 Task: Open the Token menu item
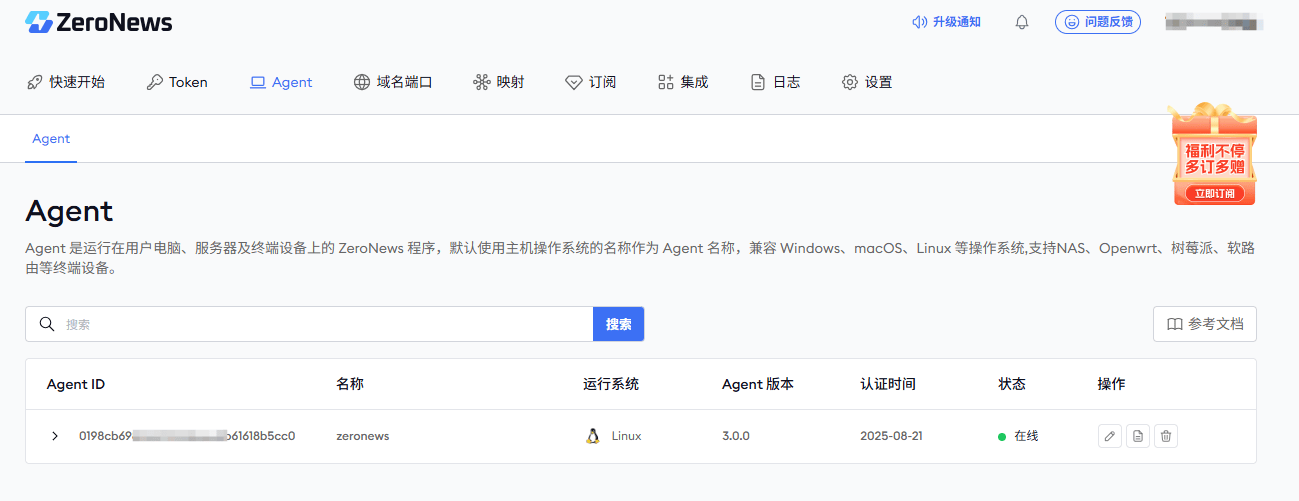tap(177, 82)
